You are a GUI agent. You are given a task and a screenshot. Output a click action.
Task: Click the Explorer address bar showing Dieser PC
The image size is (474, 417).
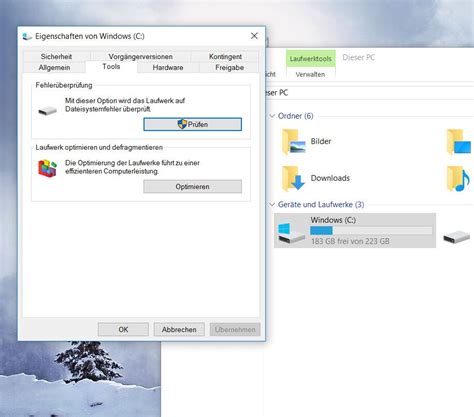[x=370, y=93]
